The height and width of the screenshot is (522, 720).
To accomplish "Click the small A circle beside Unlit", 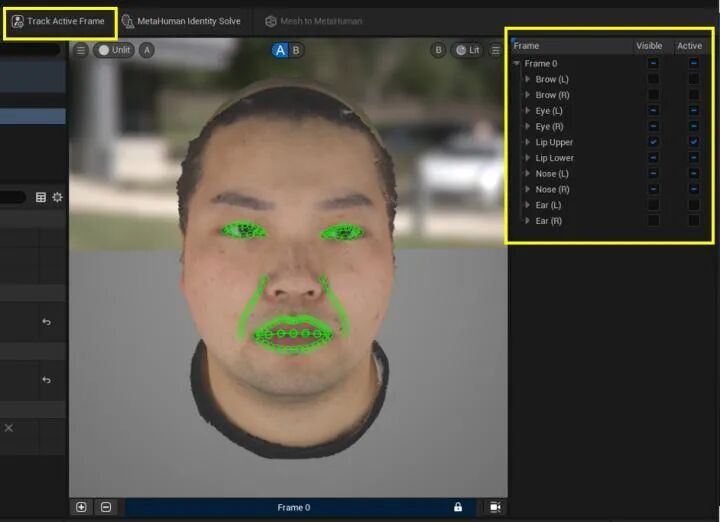I will 146,50.
